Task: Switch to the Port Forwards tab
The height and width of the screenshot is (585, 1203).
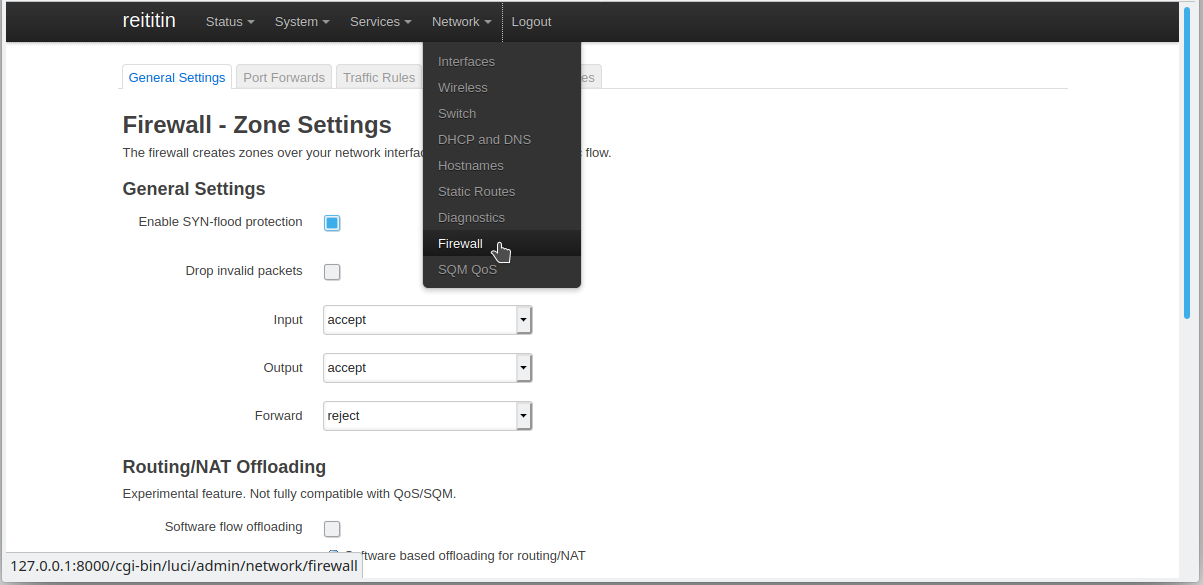Action: tap(284, 78)
